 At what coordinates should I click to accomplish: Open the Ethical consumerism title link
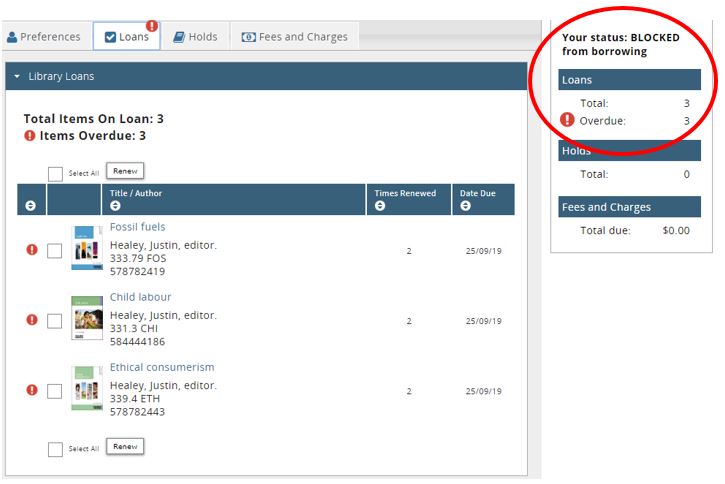point(162,367)
